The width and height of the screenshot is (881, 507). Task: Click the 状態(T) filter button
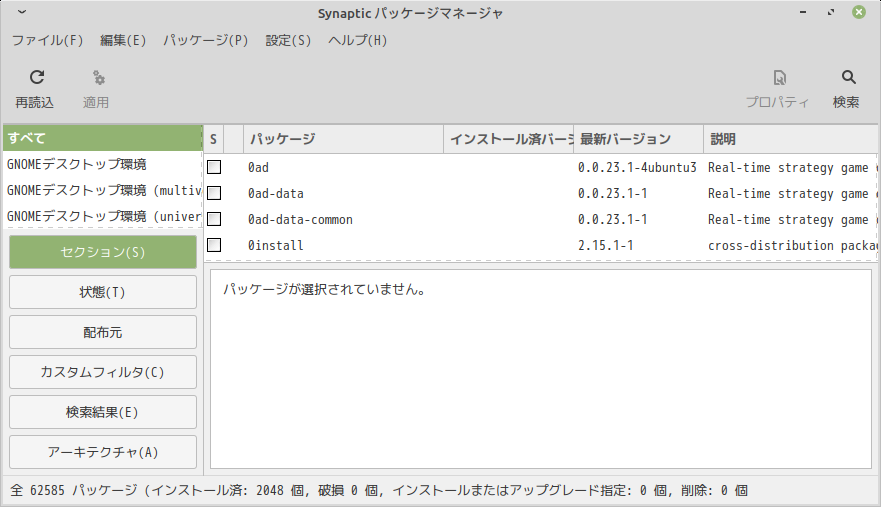[103, 292]
